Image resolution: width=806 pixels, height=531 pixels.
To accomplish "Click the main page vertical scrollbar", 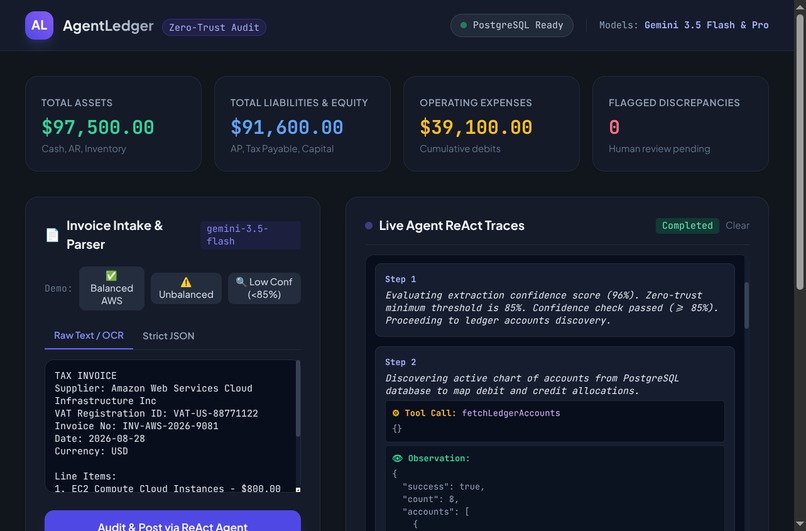I will (x=800, y=152).
